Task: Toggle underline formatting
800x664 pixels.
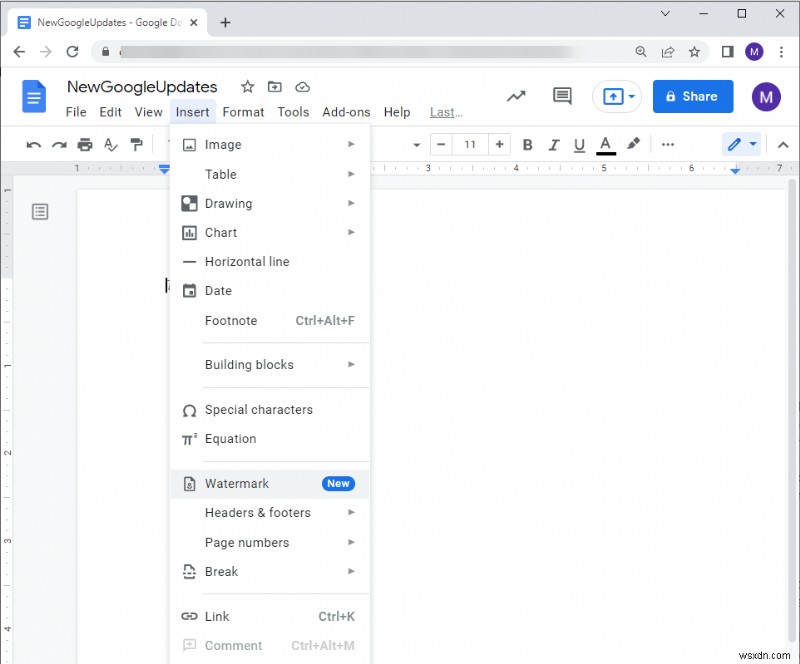Action: click(579, 144)
